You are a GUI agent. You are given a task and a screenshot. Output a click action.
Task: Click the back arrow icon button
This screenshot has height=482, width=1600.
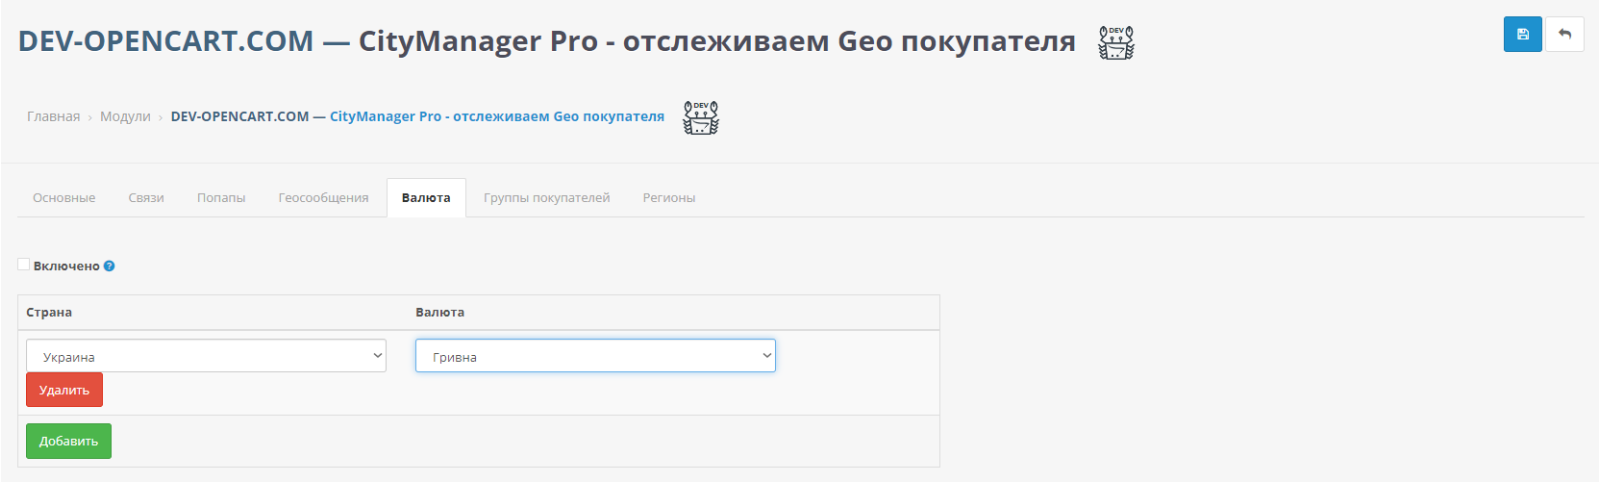pyautogui.click(x=1564, y=34)
